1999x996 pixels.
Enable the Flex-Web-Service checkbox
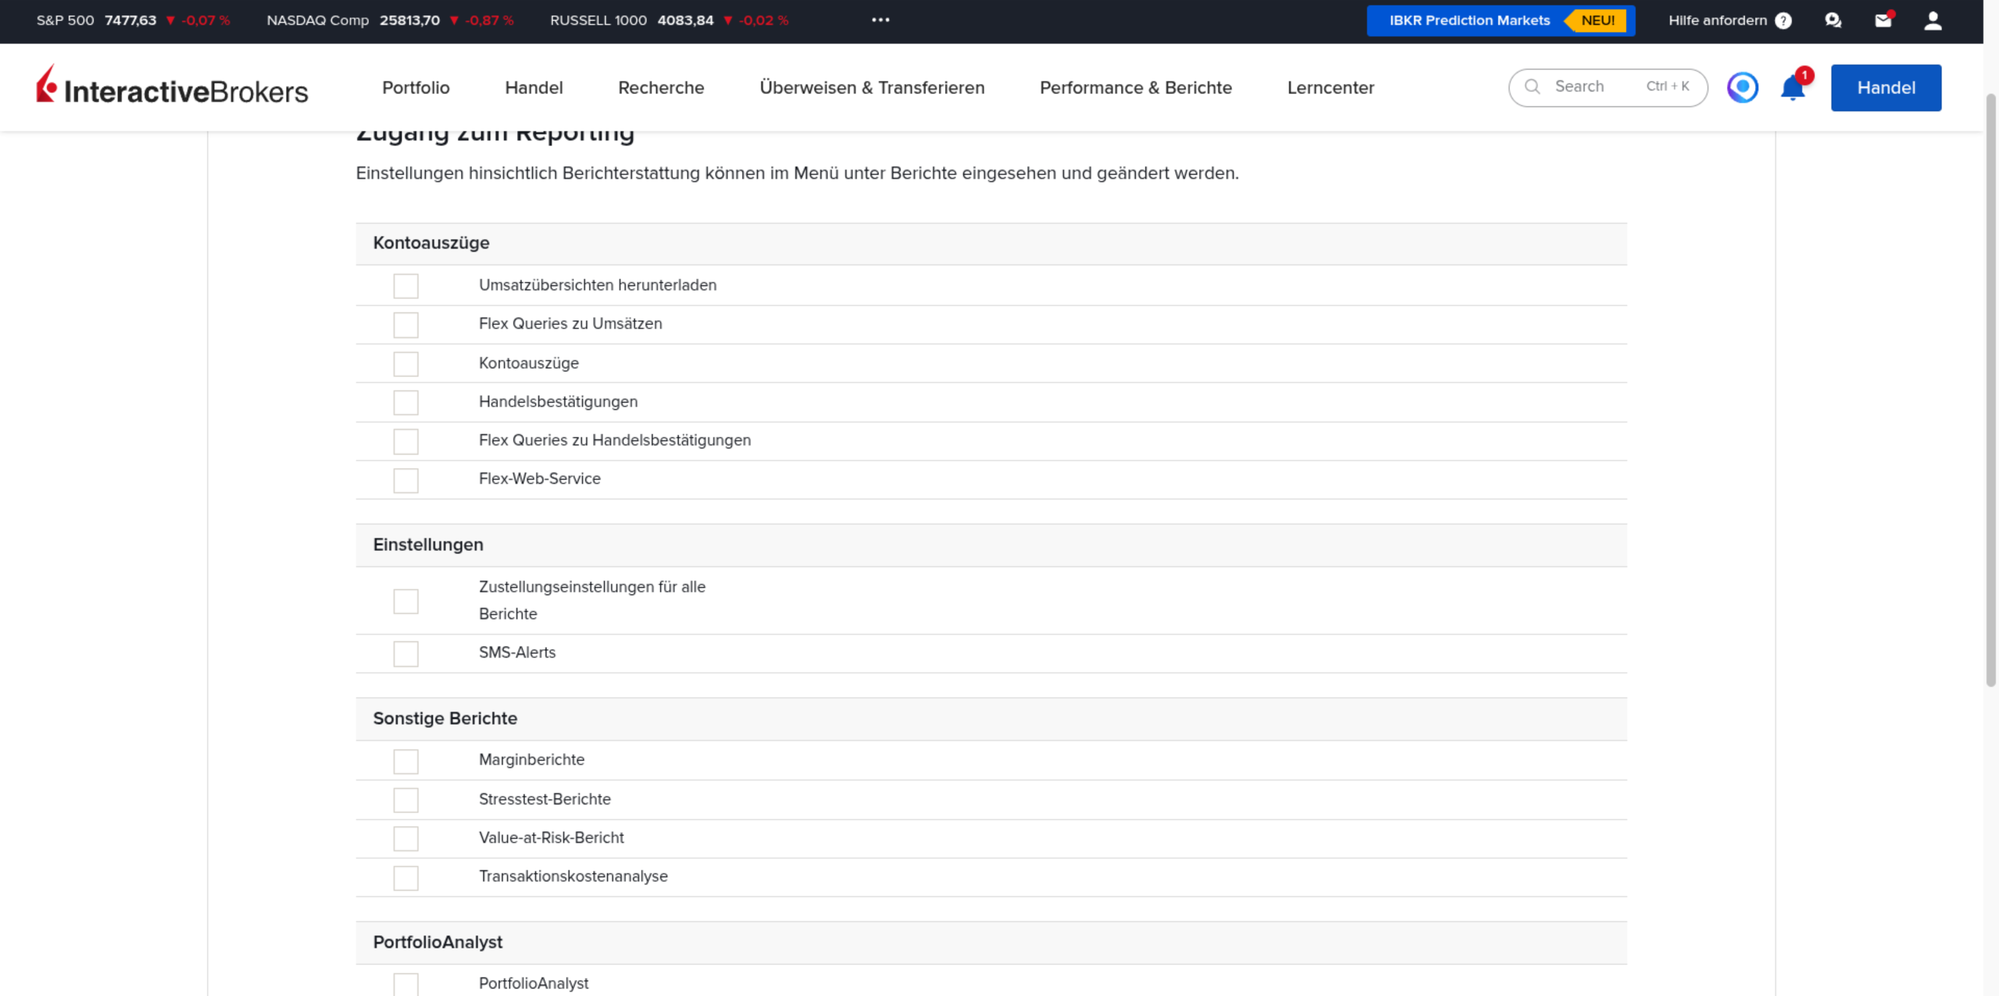tap(406, 480)
